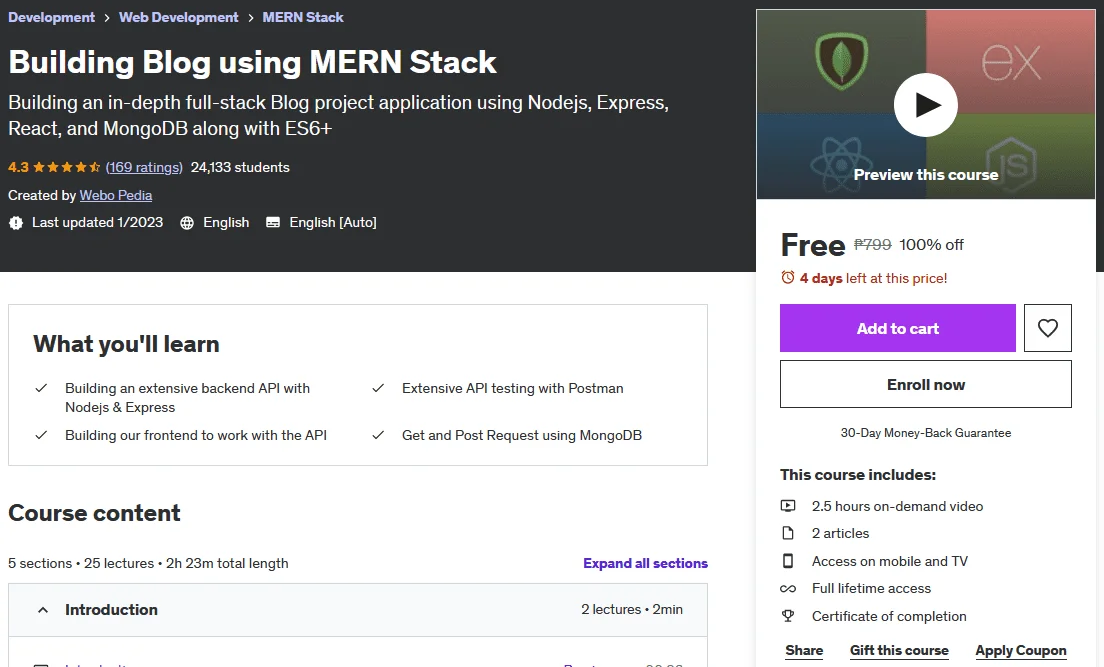The height and width of the screenshot is (667, 1104).
Task: Click checkmark beside Get and Post Request
Action: 378,435
